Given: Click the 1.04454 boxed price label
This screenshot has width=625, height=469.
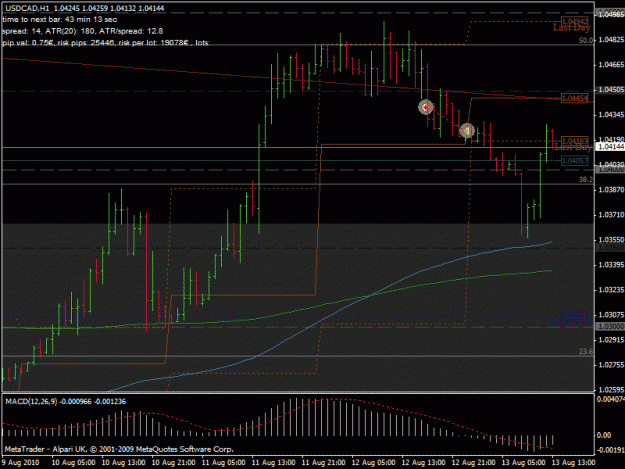Looking at the screenshot, I should tap(574, 98).
